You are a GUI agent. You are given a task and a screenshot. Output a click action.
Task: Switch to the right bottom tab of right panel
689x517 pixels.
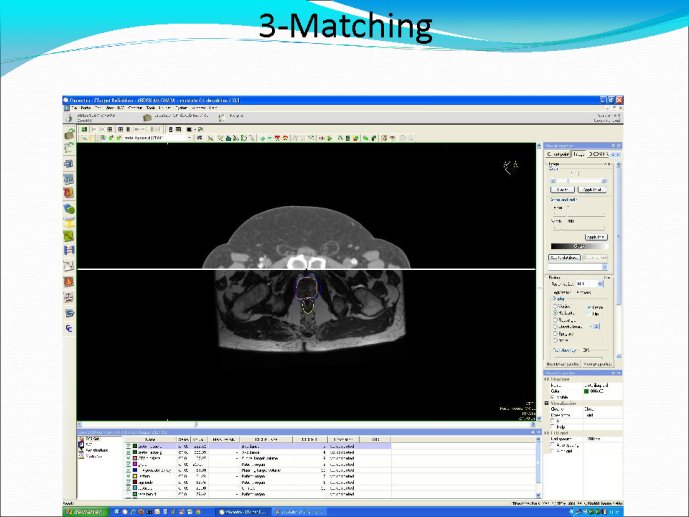tap(597, 364)
